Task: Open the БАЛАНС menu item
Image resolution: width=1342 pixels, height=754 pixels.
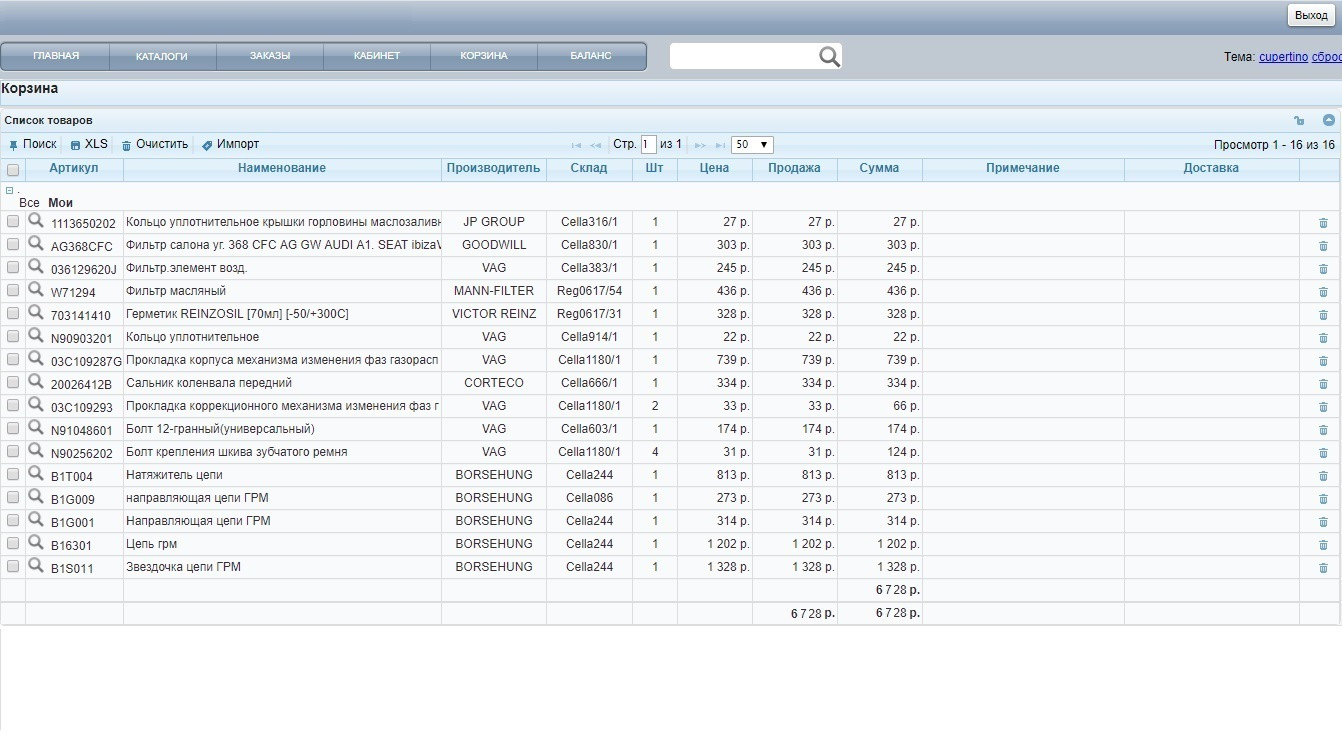Action: tap(591, 56)
